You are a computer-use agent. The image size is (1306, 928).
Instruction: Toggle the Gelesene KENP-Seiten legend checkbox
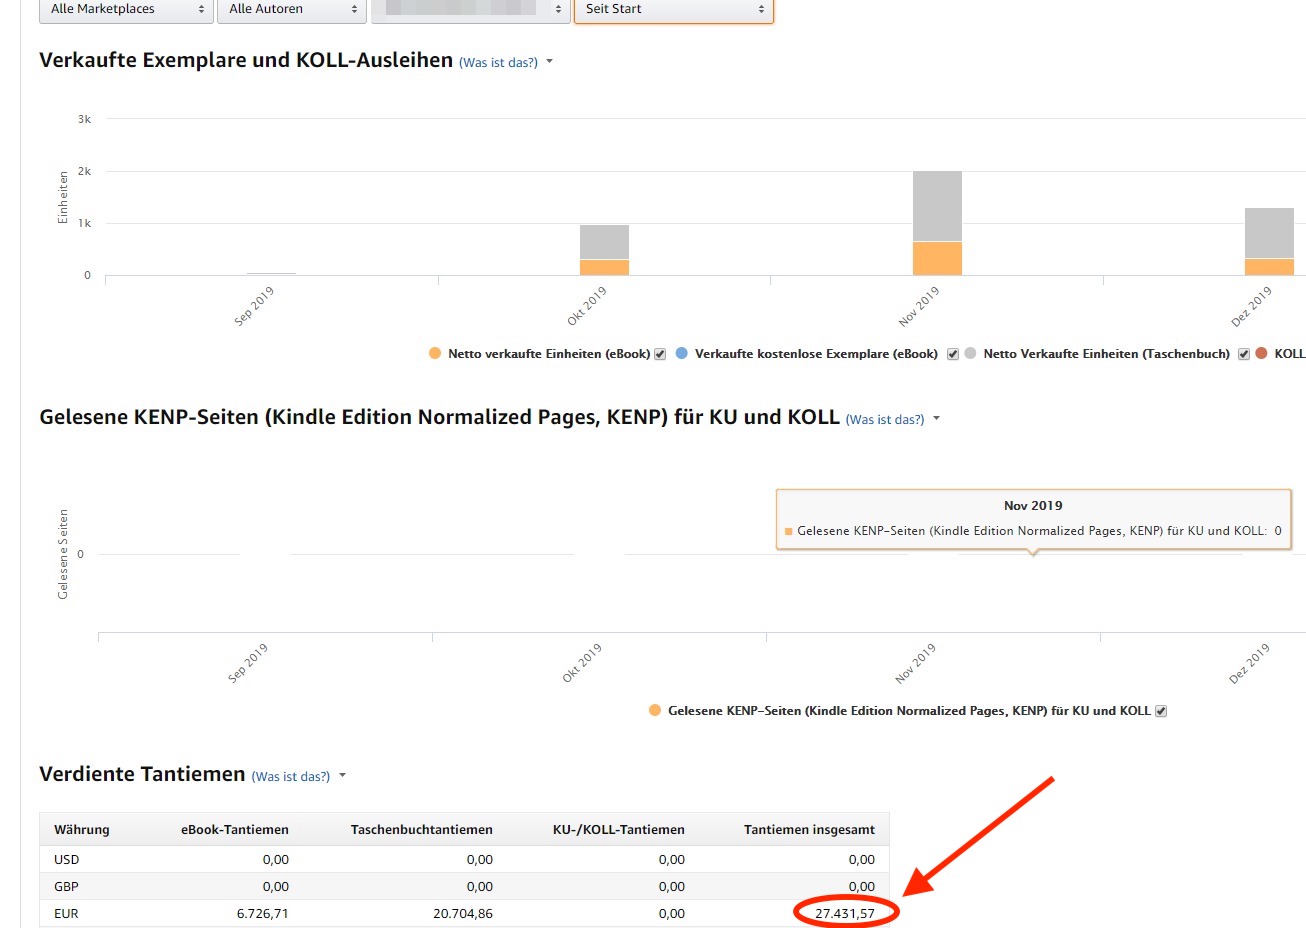click(x=1159, y=710)
